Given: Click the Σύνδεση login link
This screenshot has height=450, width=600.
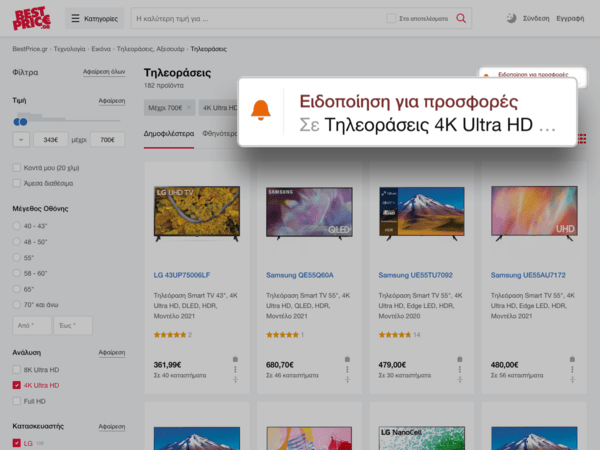Looking at the screenshot, I should click(x=536, y=18).
